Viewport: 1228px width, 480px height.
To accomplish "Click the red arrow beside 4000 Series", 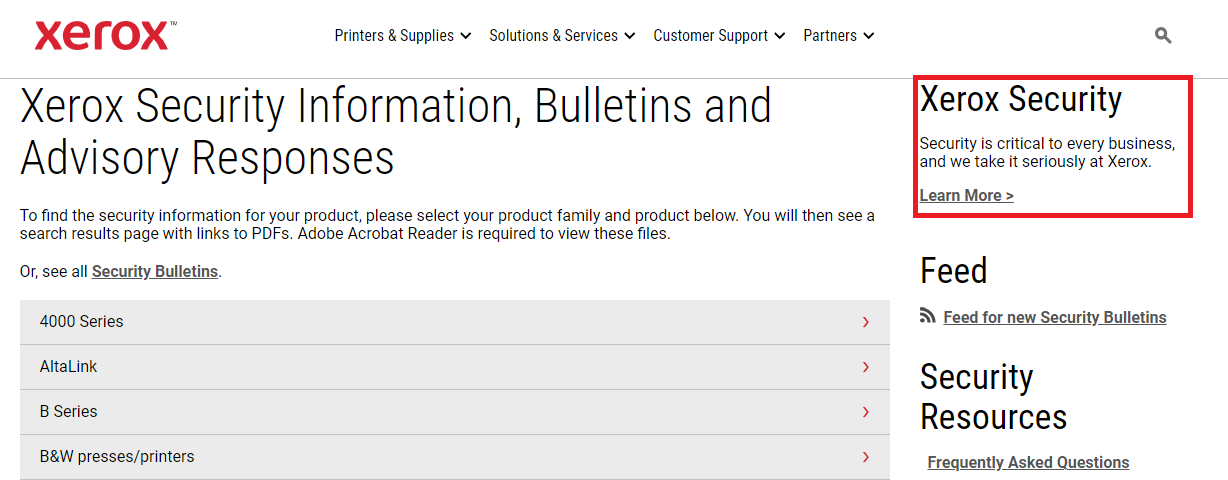I will click(865, 322).
